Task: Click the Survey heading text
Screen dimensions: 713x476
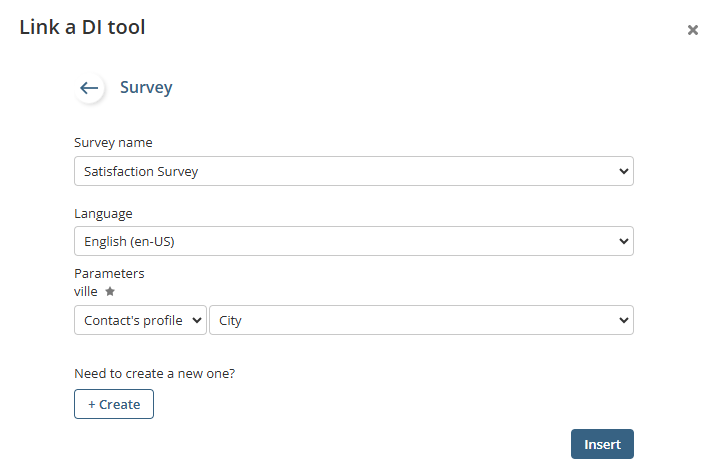Action: [146, 87]
